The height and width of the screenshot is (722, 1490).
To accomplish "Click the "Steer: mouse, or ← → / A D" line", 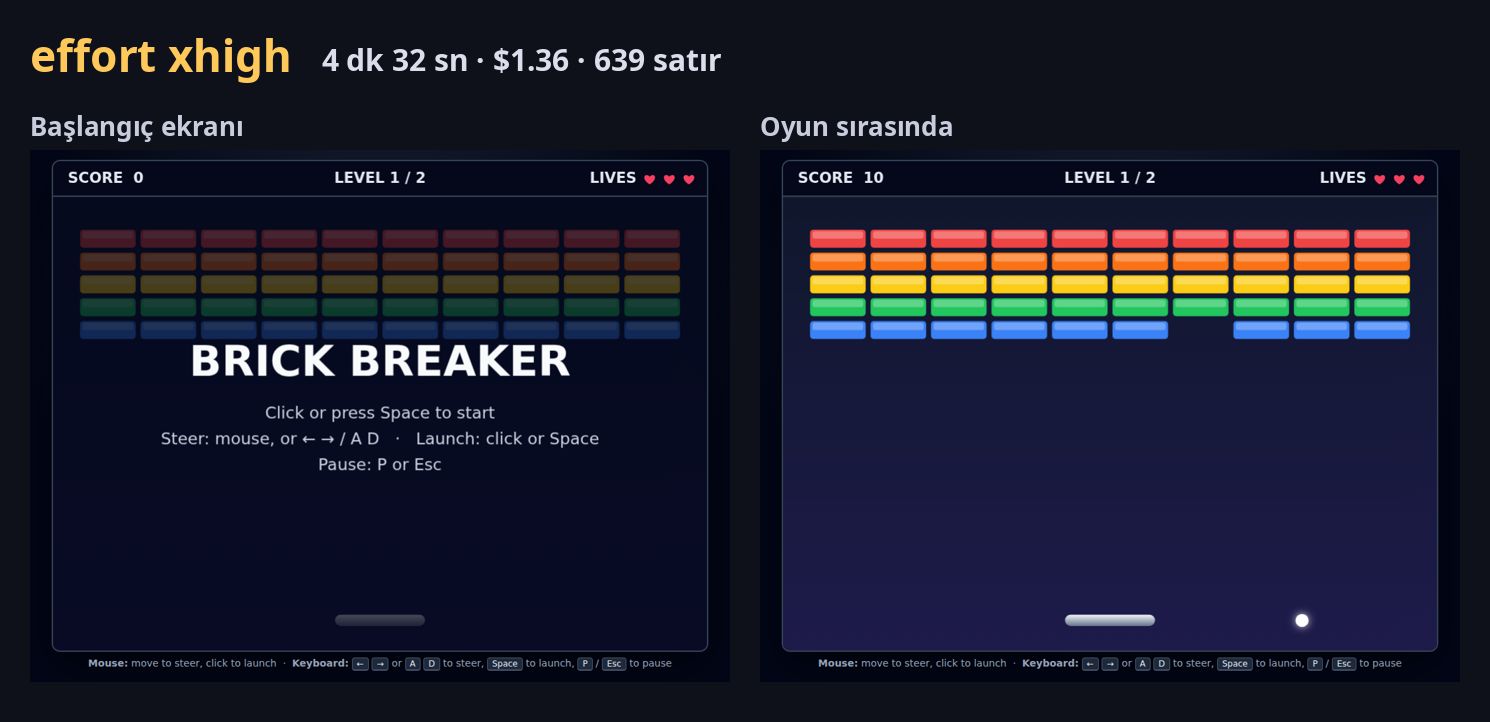I will [270, 439].
